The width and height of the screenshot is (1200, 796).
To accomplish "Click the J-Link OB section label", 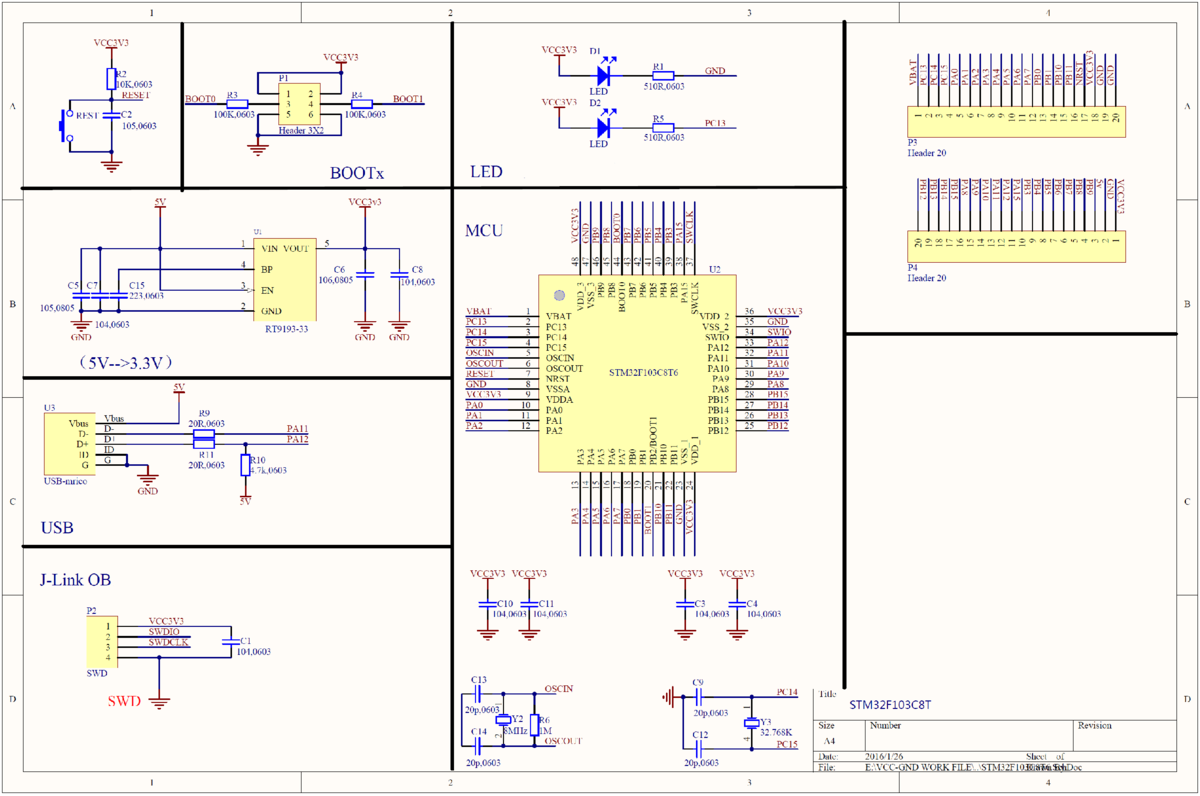I will pyautogui.click(x=75, y=578).
